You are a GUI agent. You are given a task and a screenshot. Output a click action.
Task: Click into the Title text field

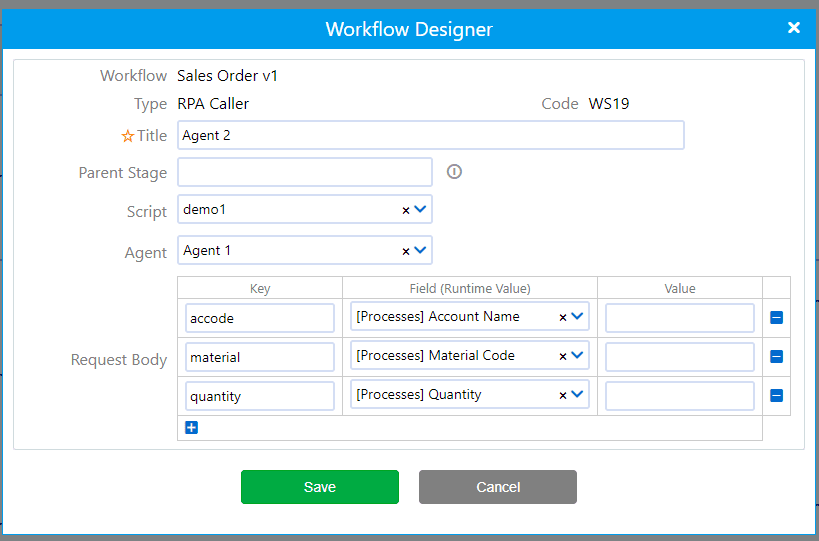[x=430, y=135]
